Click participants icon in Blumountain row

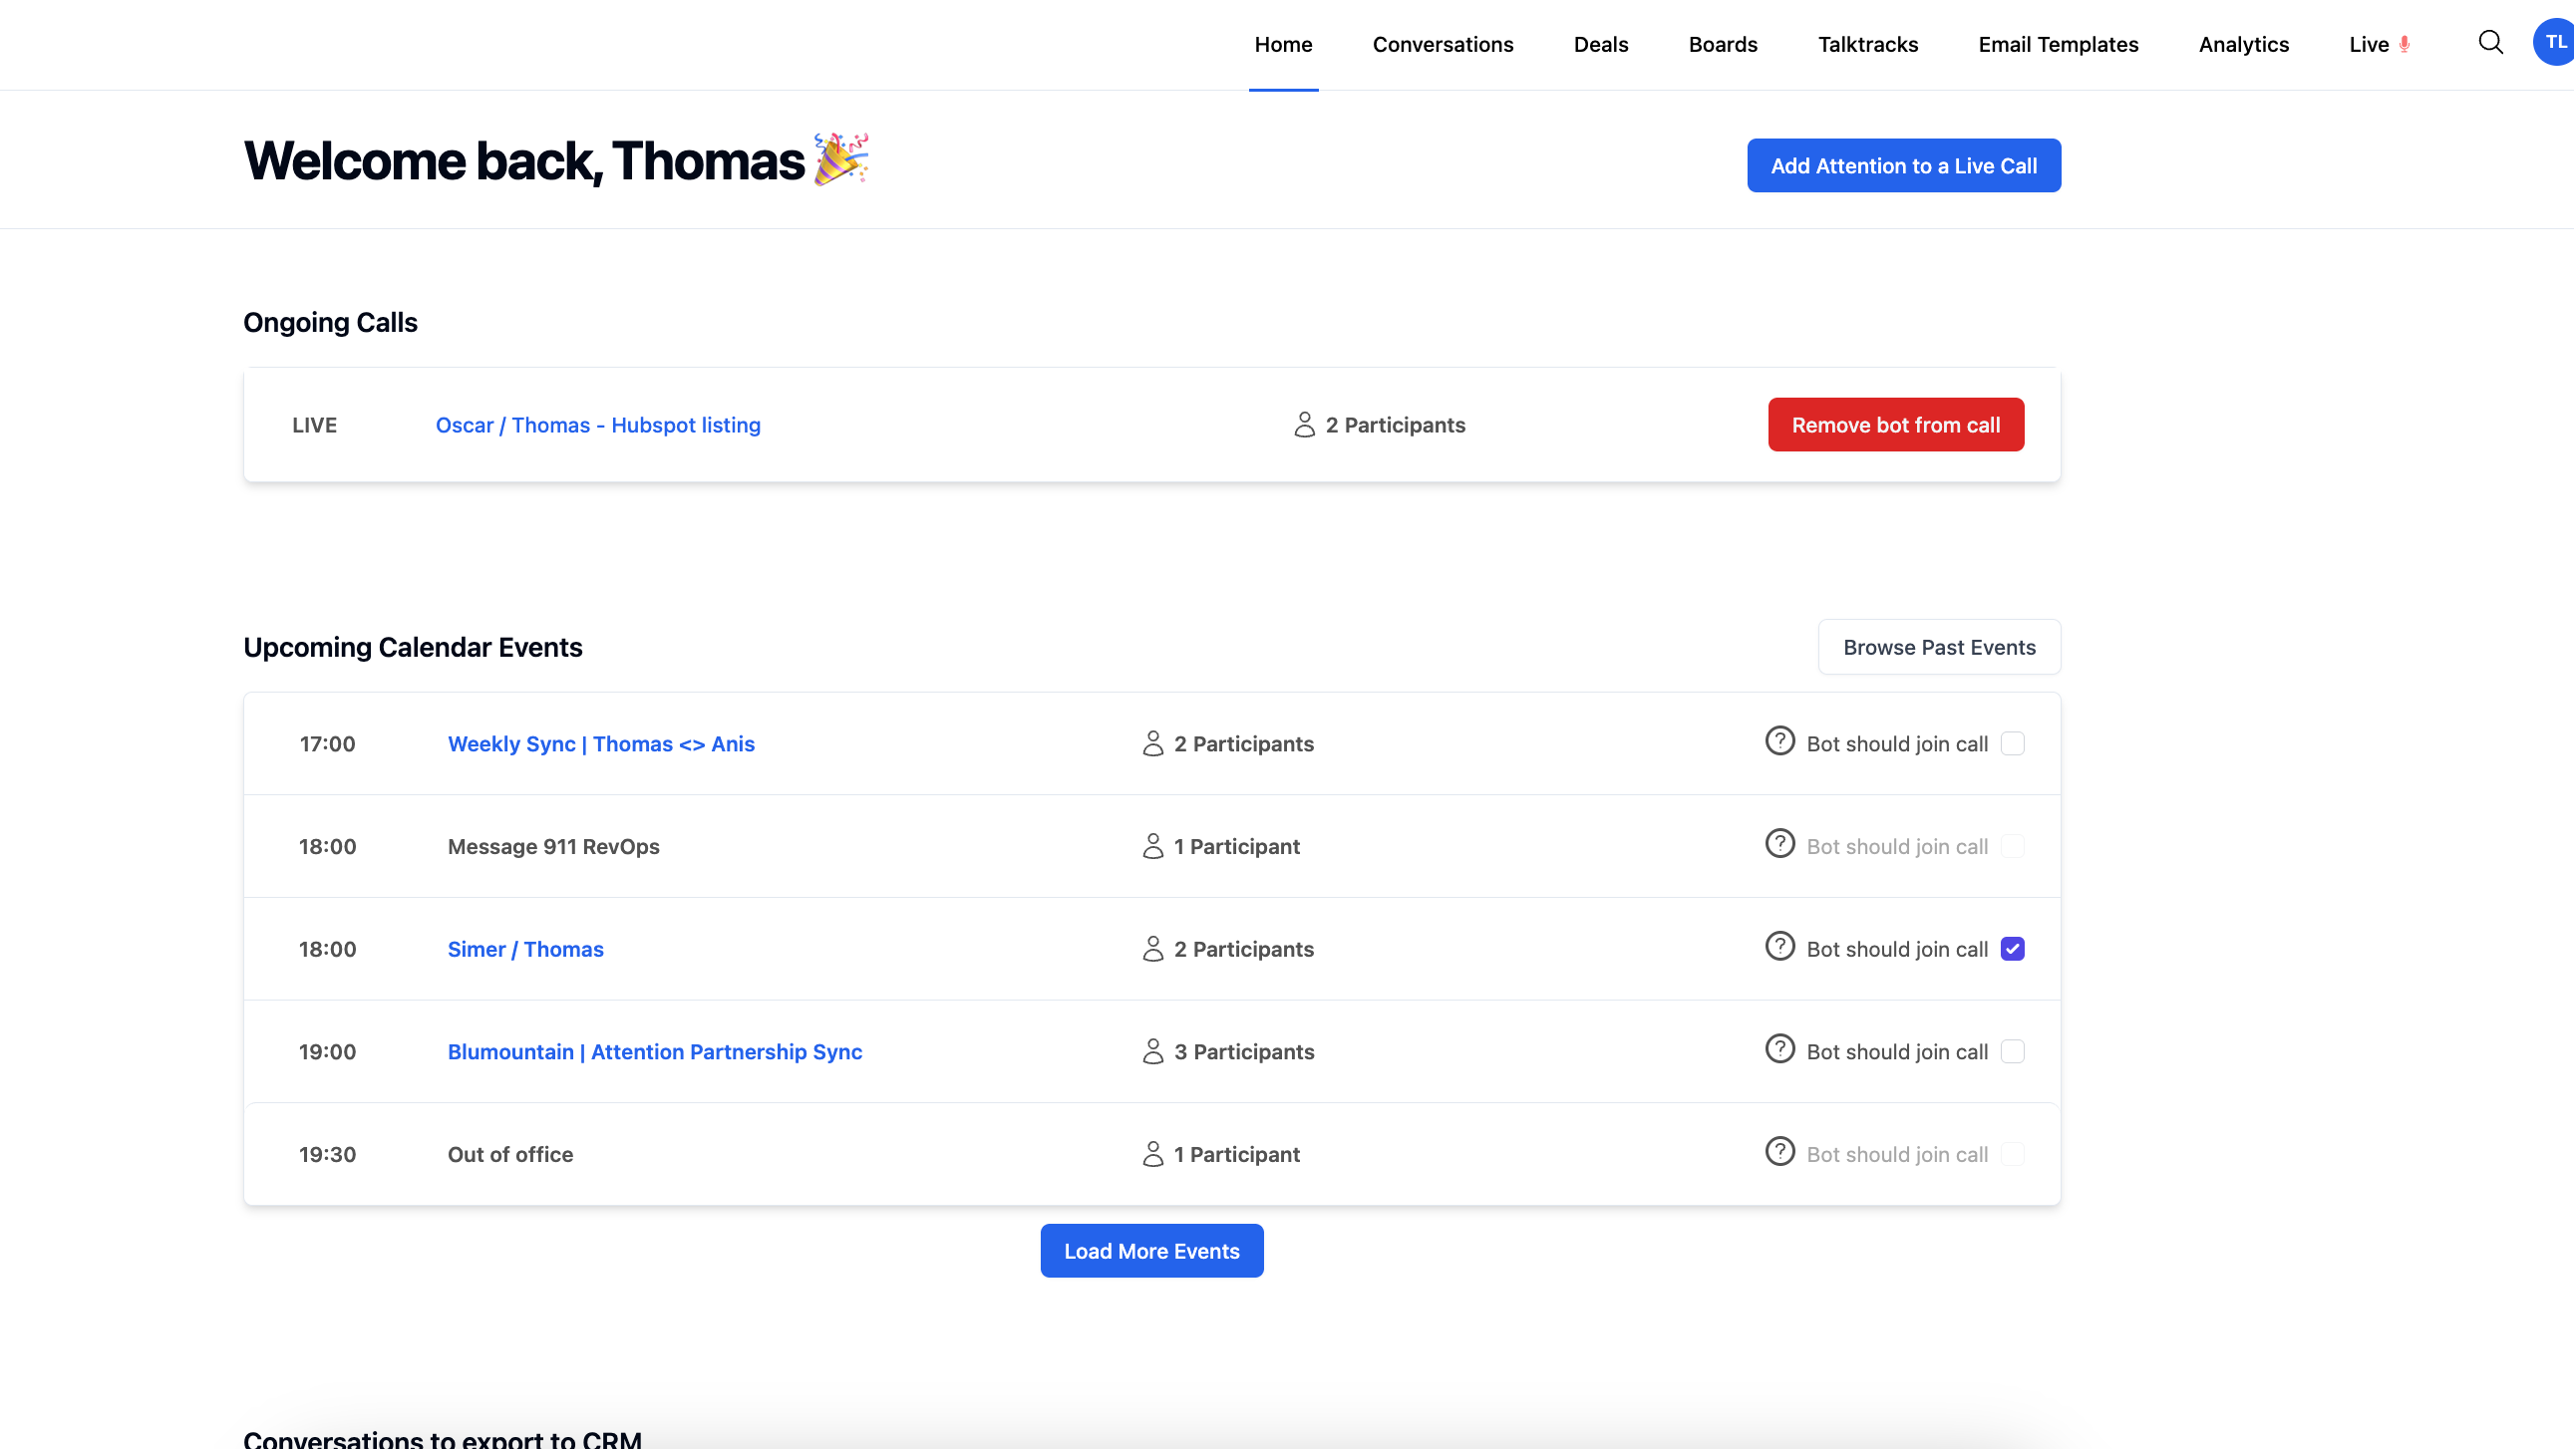pos(1153,1052)
